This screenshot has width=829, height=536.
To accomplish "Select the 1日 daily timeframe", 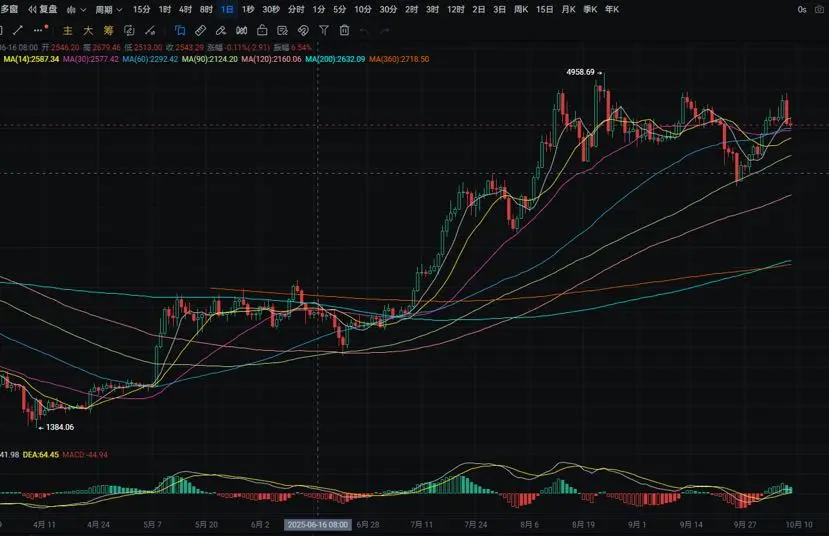I will pos(227,10).
